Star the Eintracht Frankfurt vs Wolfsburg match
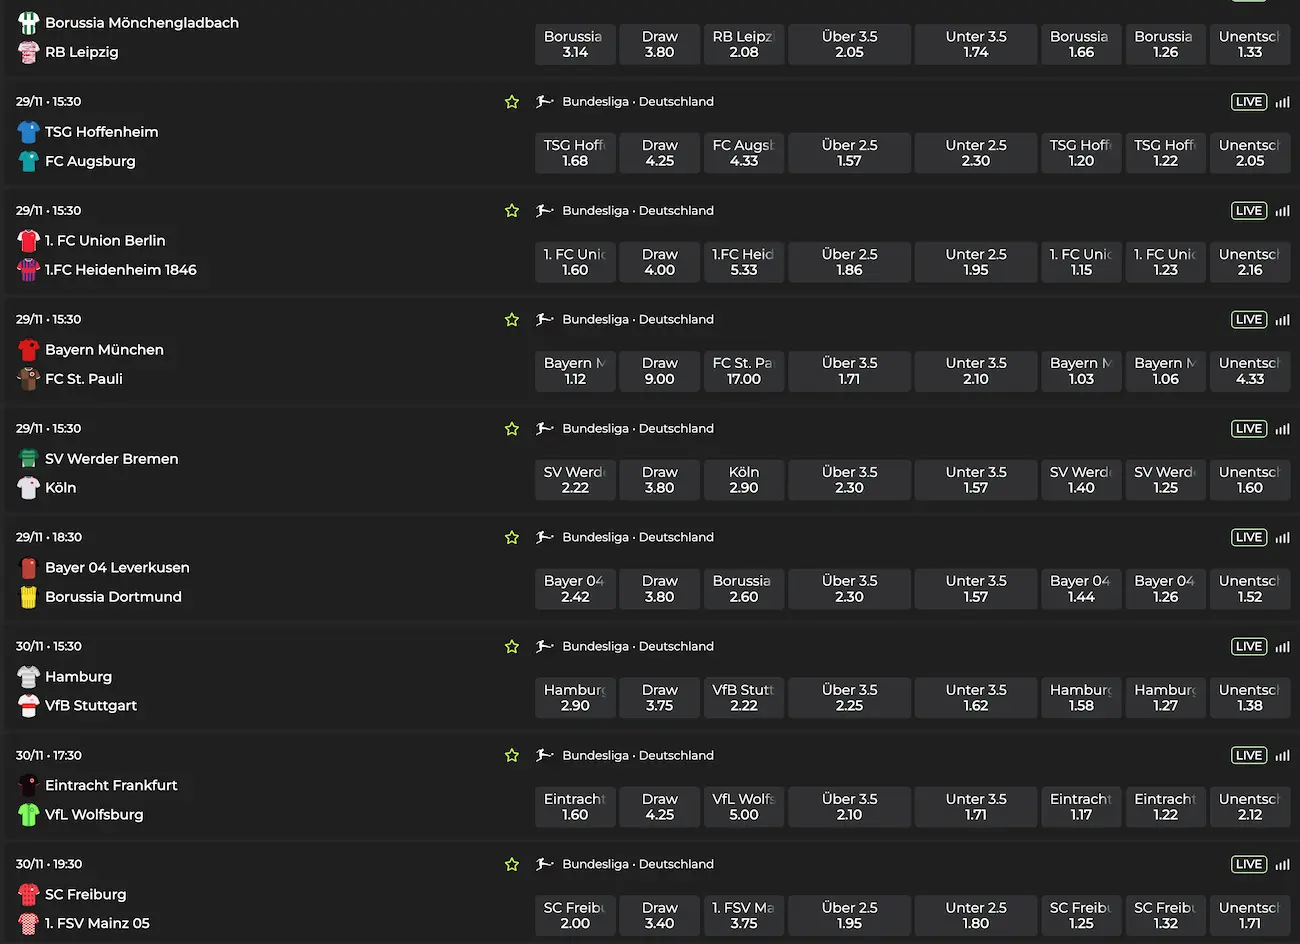 pos(512,756)
